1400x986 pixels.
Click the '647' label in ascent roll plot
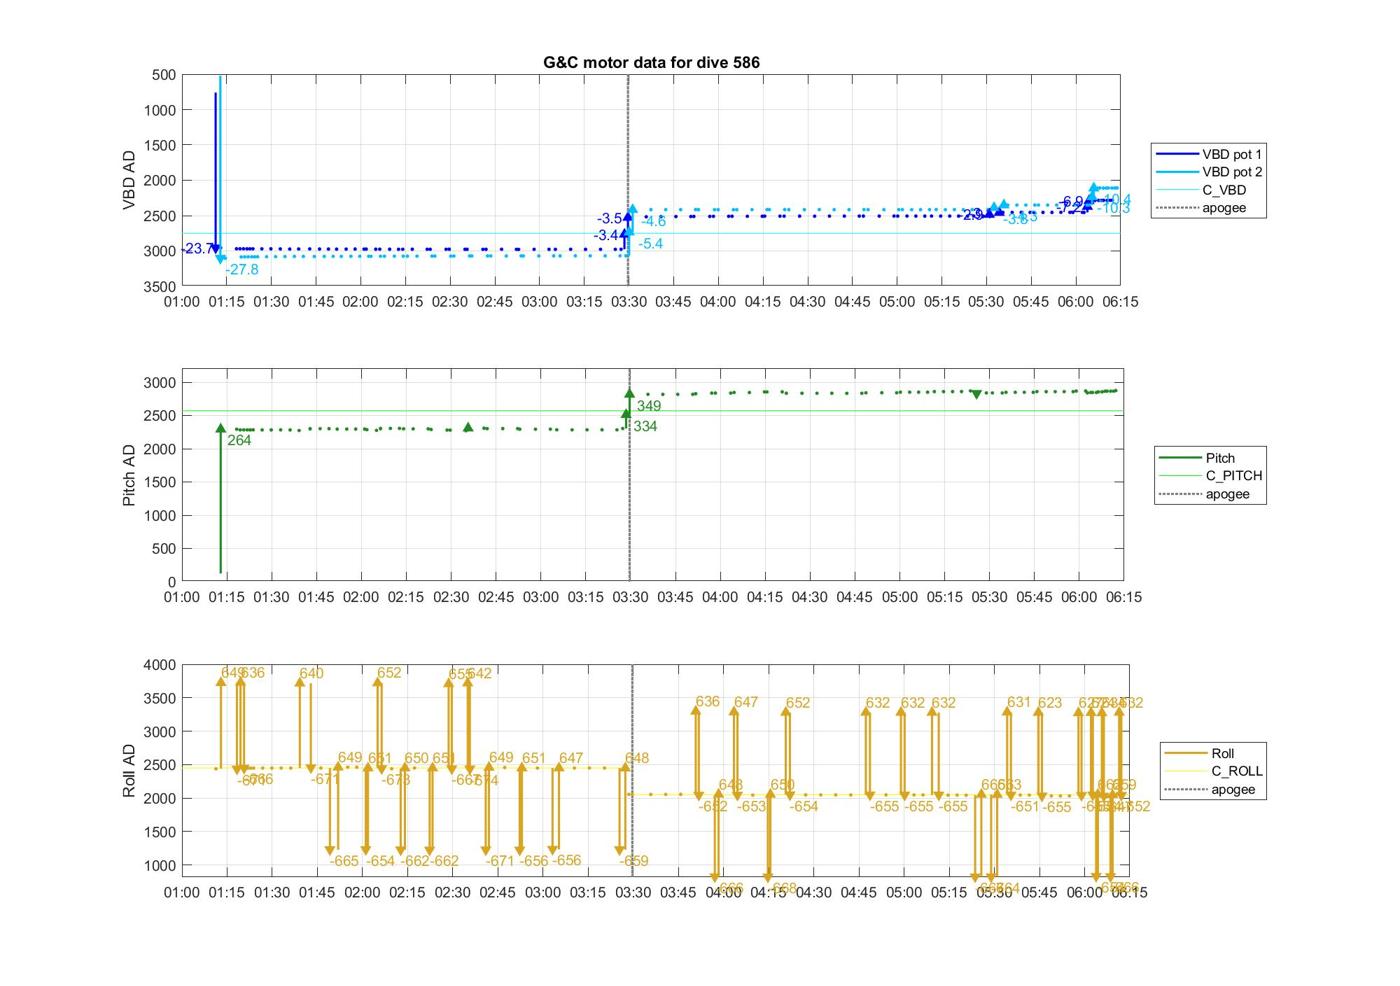pos(746,703)
